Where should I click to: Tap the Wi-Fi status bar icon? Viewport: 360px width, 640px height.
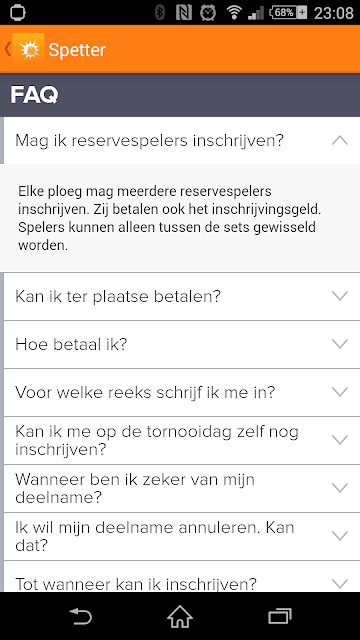coord(234,13)
